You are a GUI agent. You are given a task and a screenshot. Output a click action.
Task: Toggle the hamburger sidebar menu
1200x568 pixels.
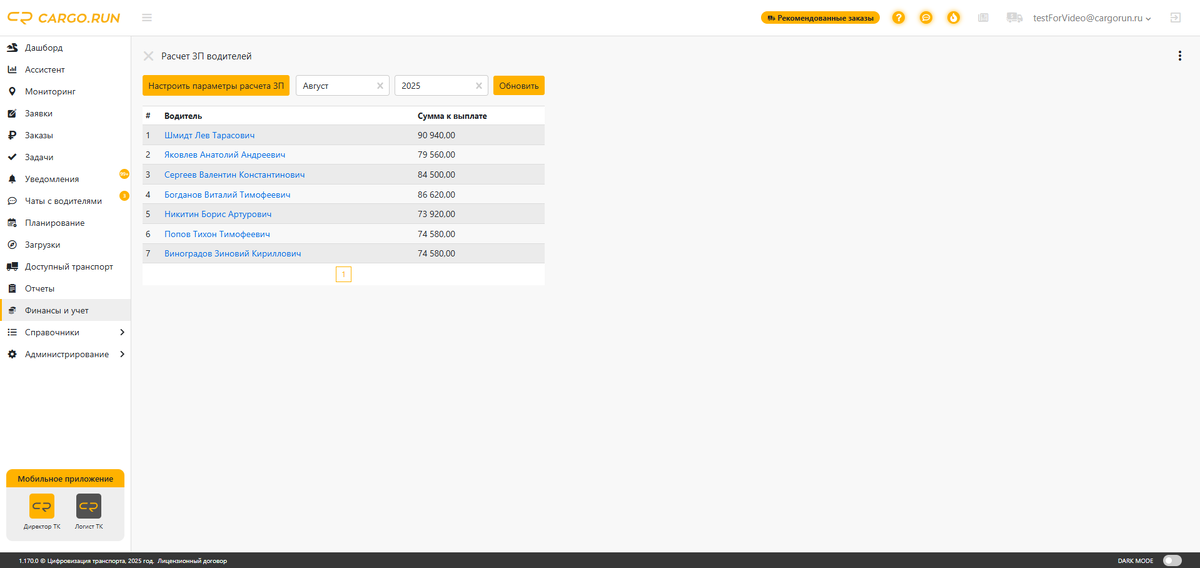coord(147,17)
